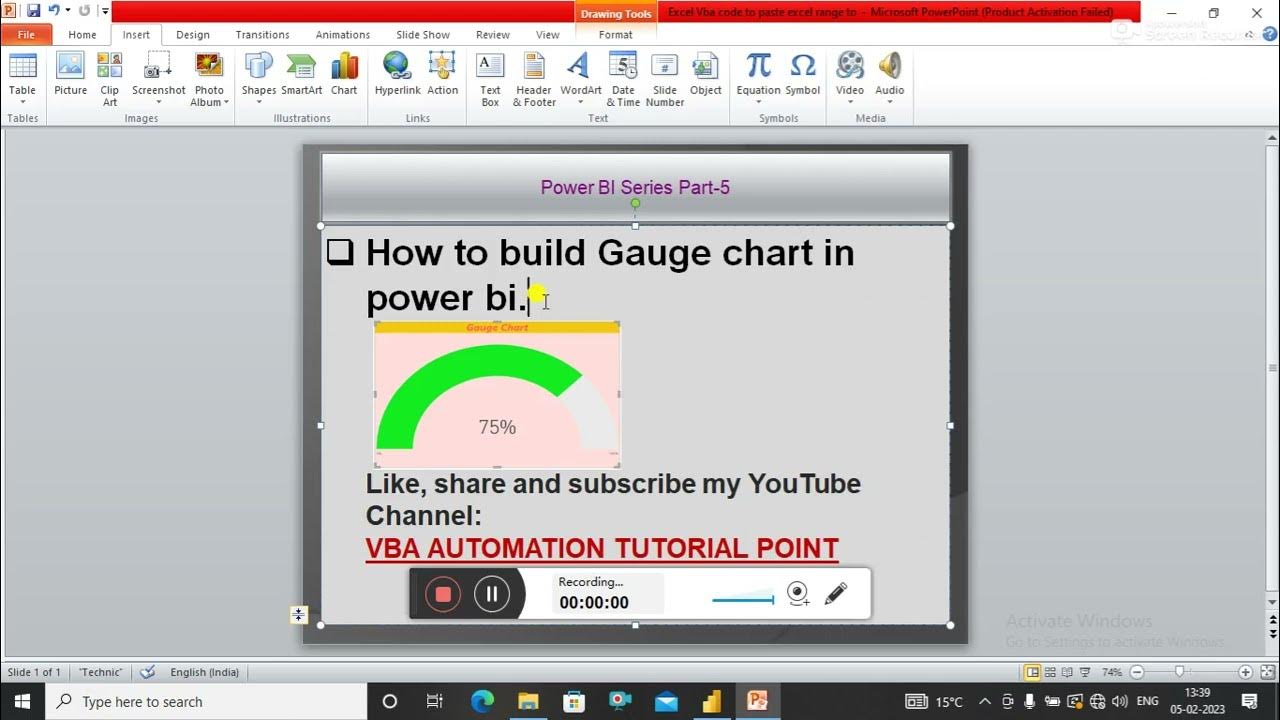Undo the last action
The image size is (1280, 720).
(52, 11)
